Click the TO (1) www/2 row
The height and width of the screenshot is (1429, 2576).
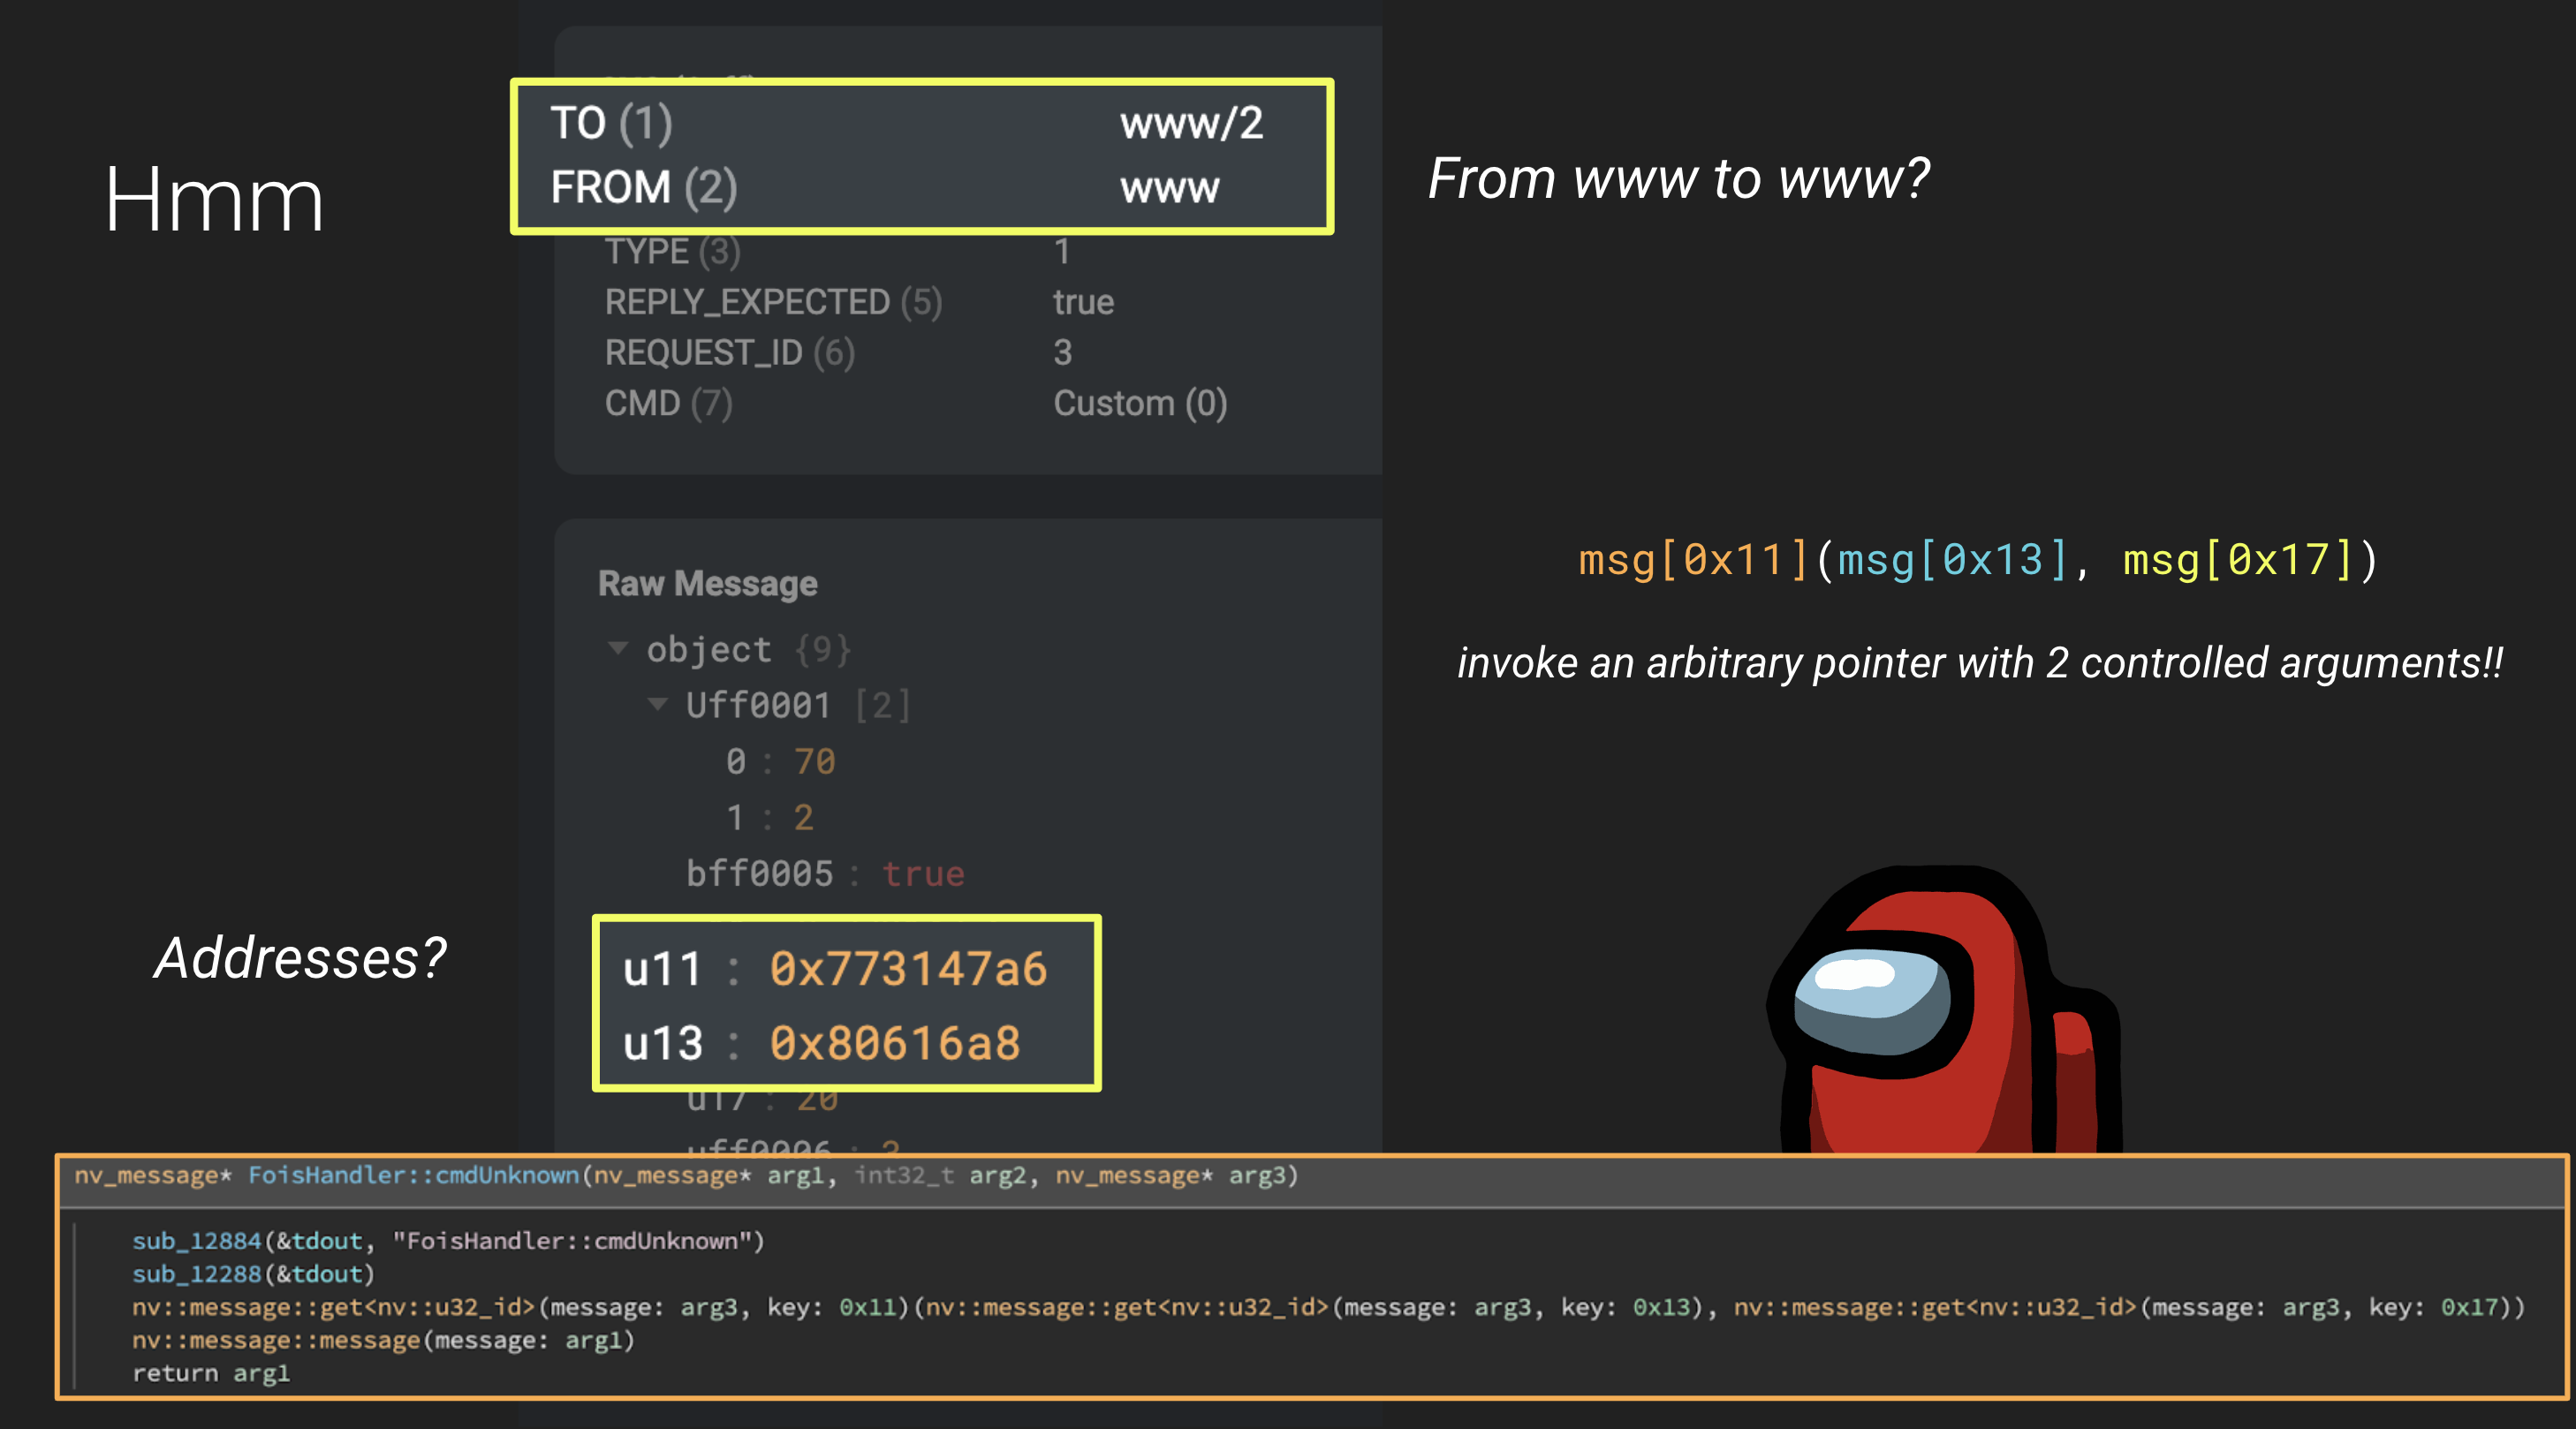click(x=905, y=124)
